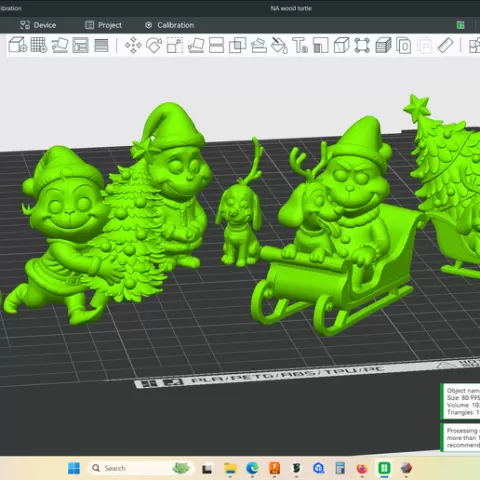Open the Variable layer height tool
Viewport: 480px width, 480px height.
(101, 45)
